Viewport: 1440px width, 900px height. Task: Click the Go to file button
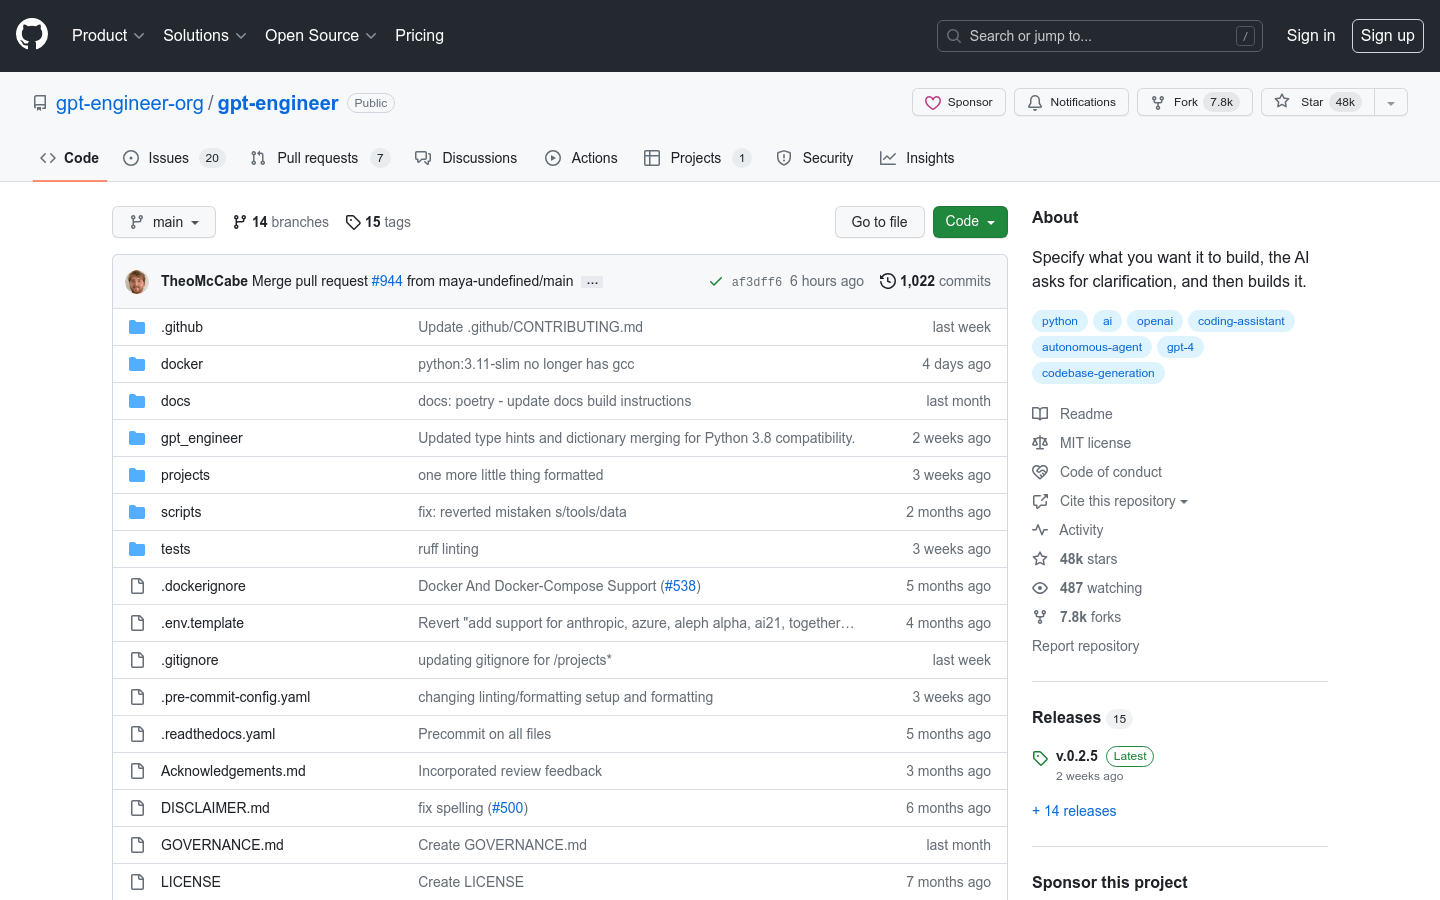(880, 222)
